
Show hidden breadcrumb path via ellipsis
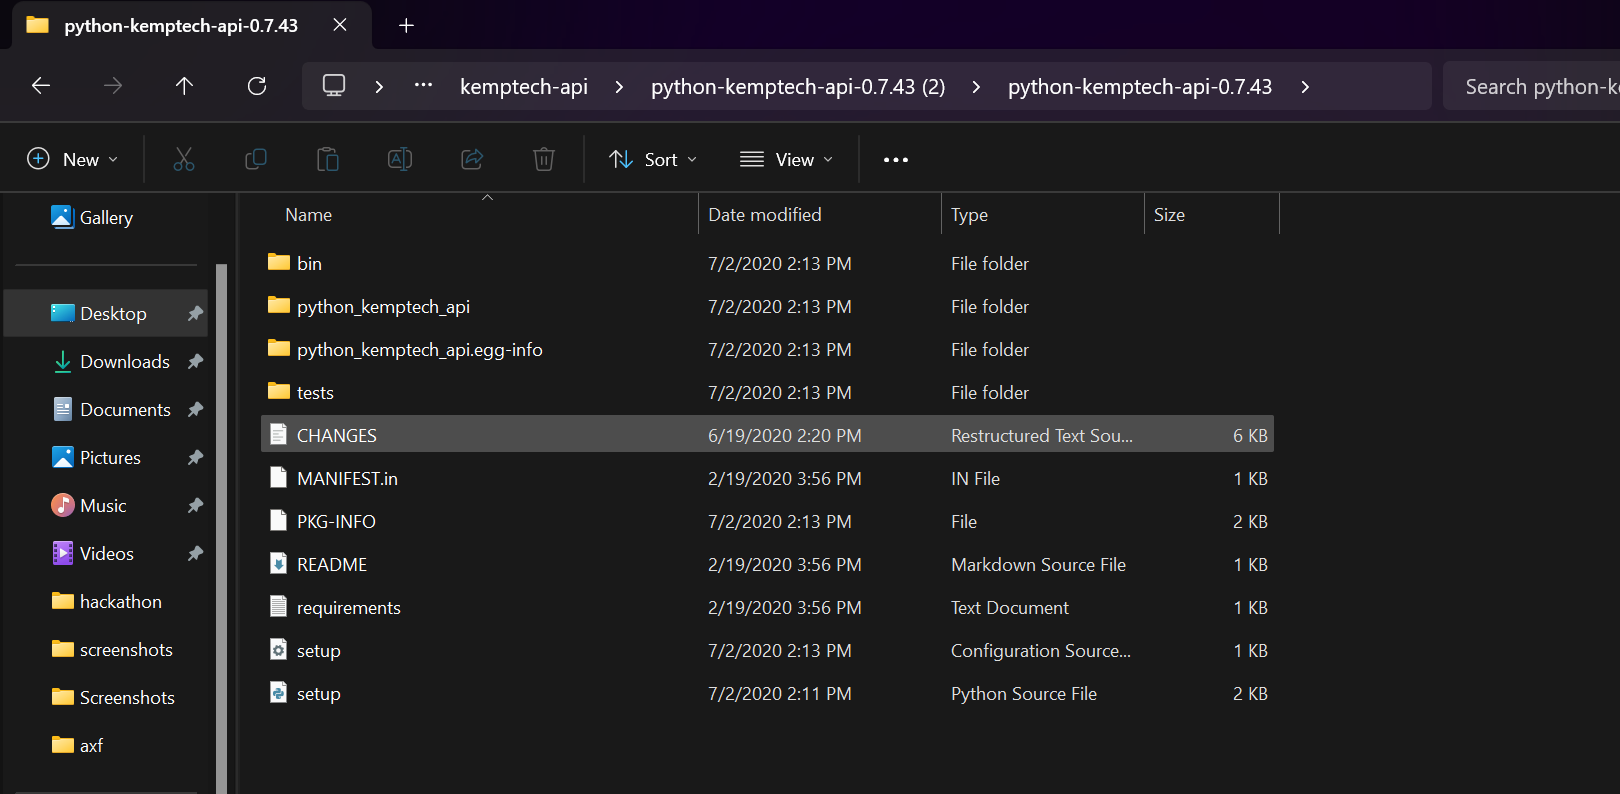point(424,86)
